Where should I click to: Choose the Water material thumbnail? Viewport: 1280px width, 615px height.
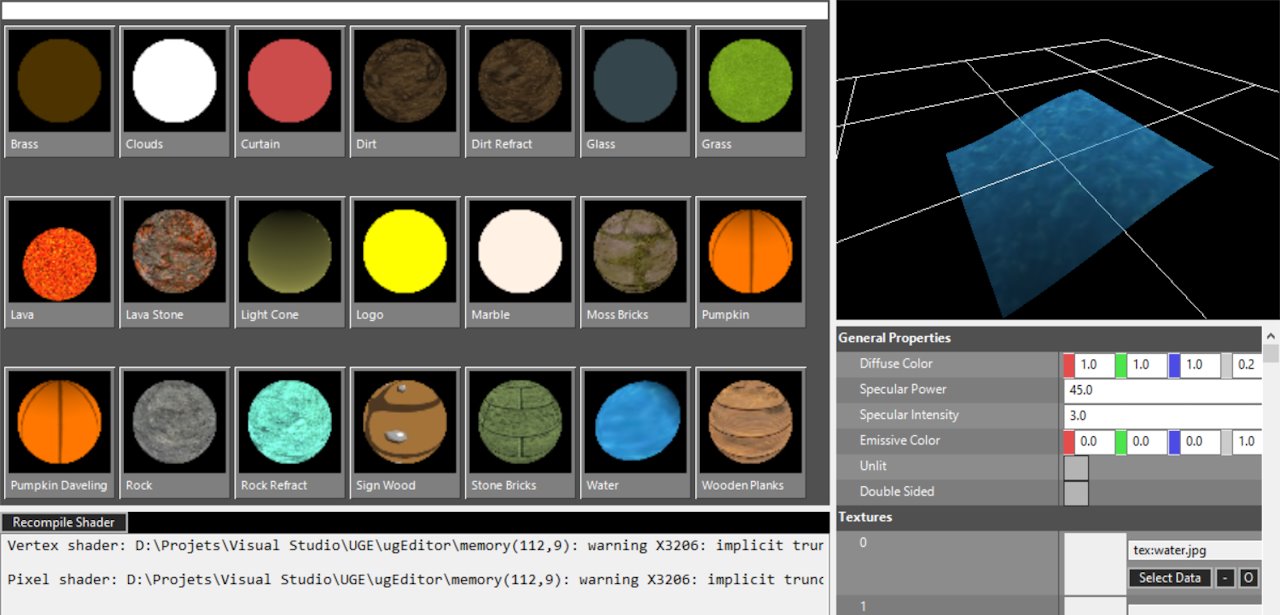pyautogui.click(x=635, y=433)
